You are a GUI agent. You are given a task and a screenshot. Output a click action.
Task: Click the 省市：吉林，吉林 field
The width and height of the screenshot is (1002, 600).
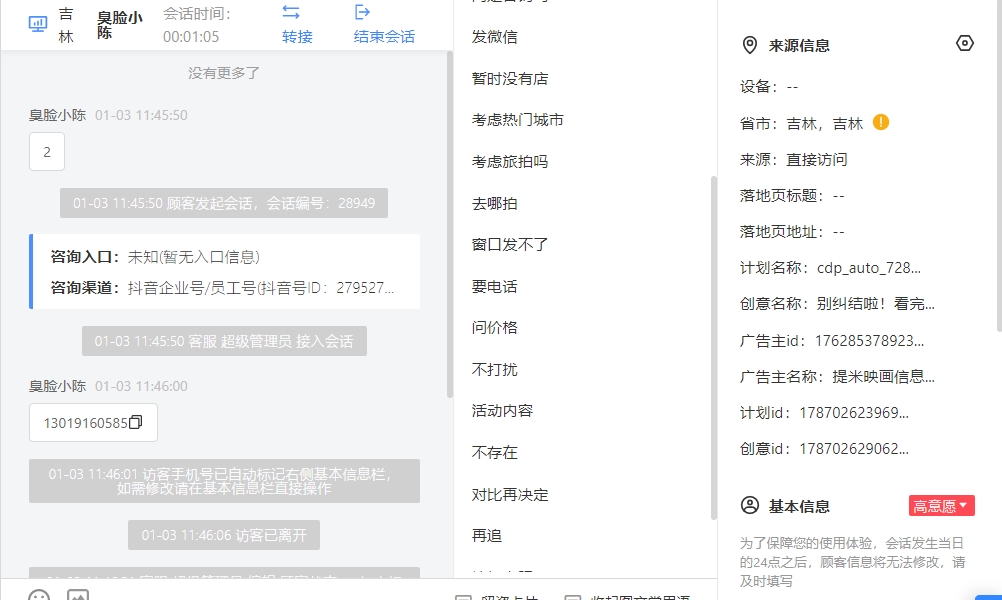click(x=801, y=124)
